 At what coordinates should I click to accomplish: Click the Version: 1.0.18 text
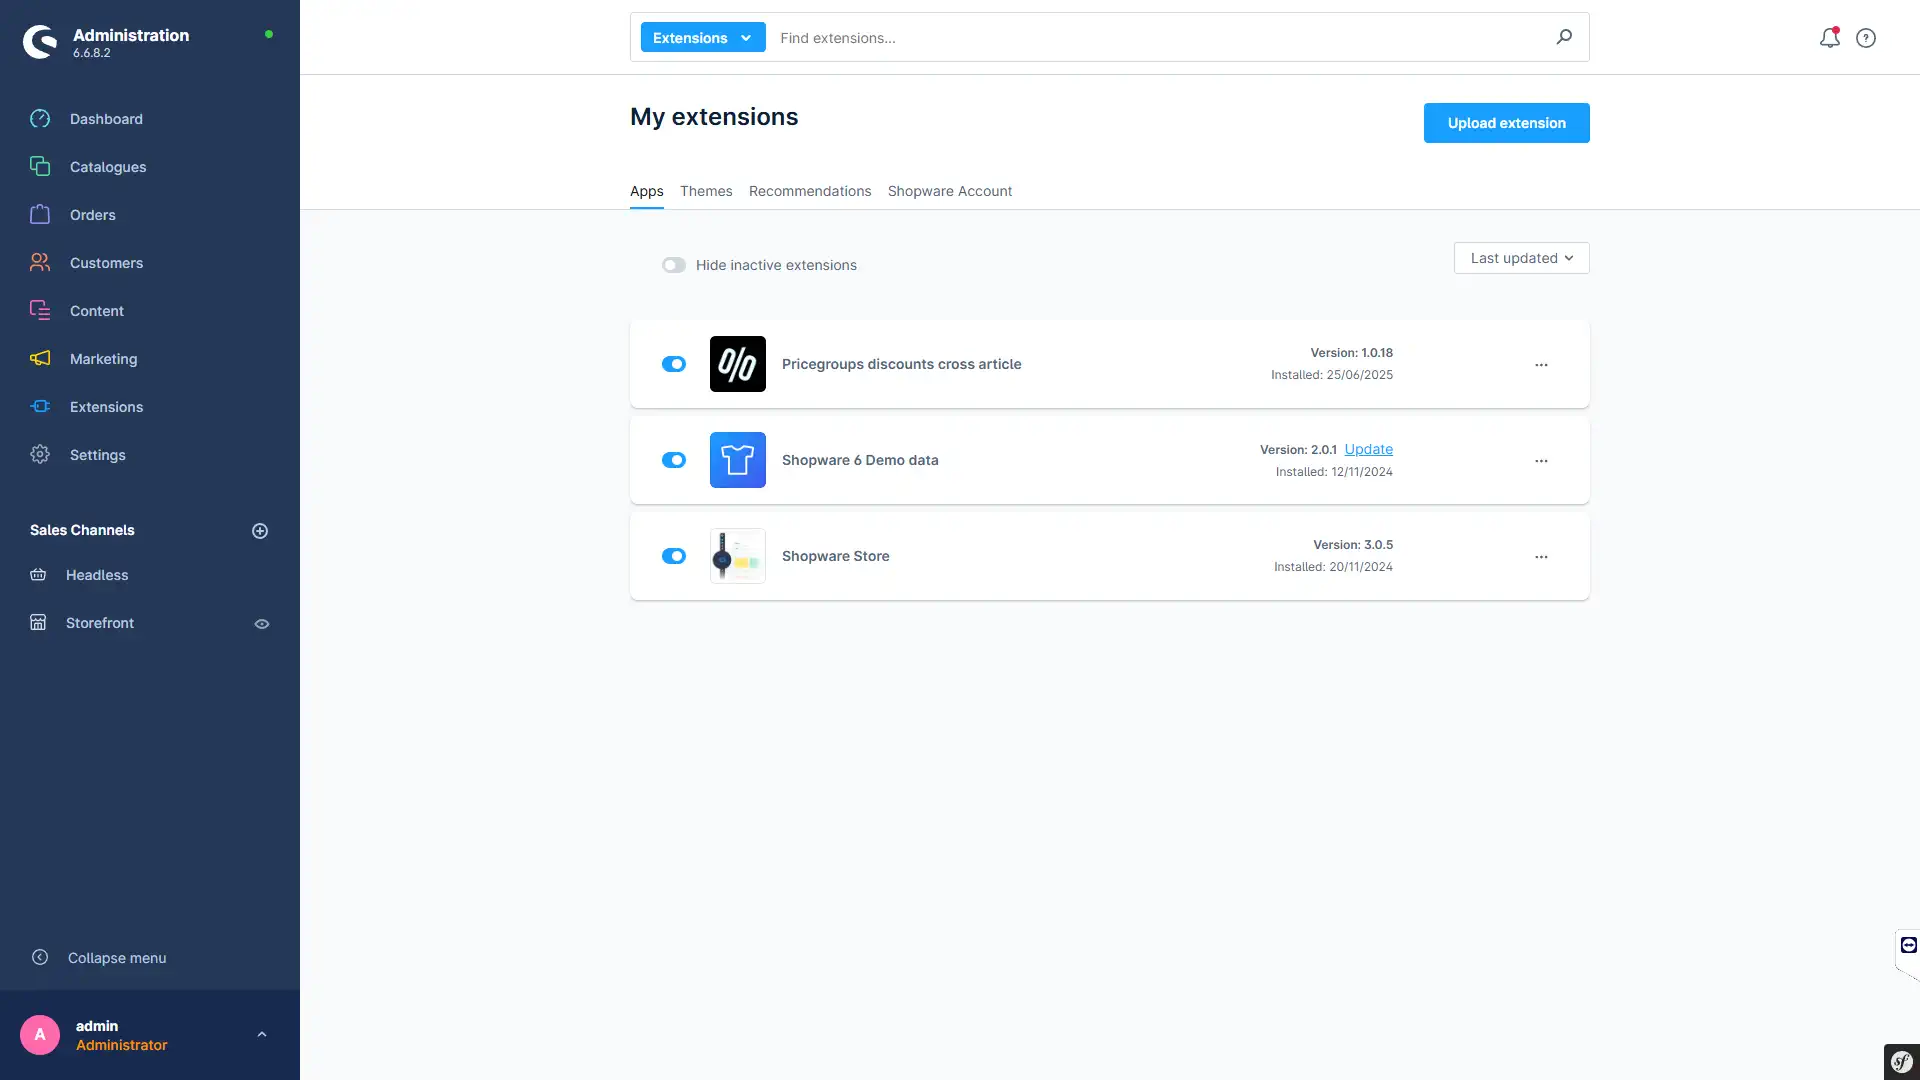[x=1351, y=353]
